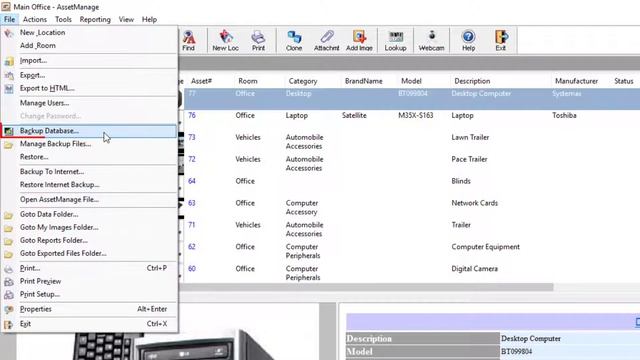
Task: Select the Lawn Trailer description cell
Action: (x=470, y=137)
